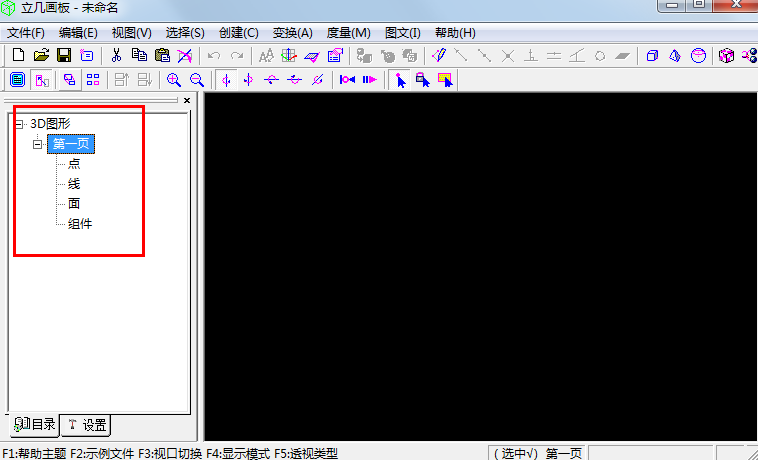Viewport: 758px width, 460px height.
Task: Click the Delete crossed-out icon
Action: (184, 56)
